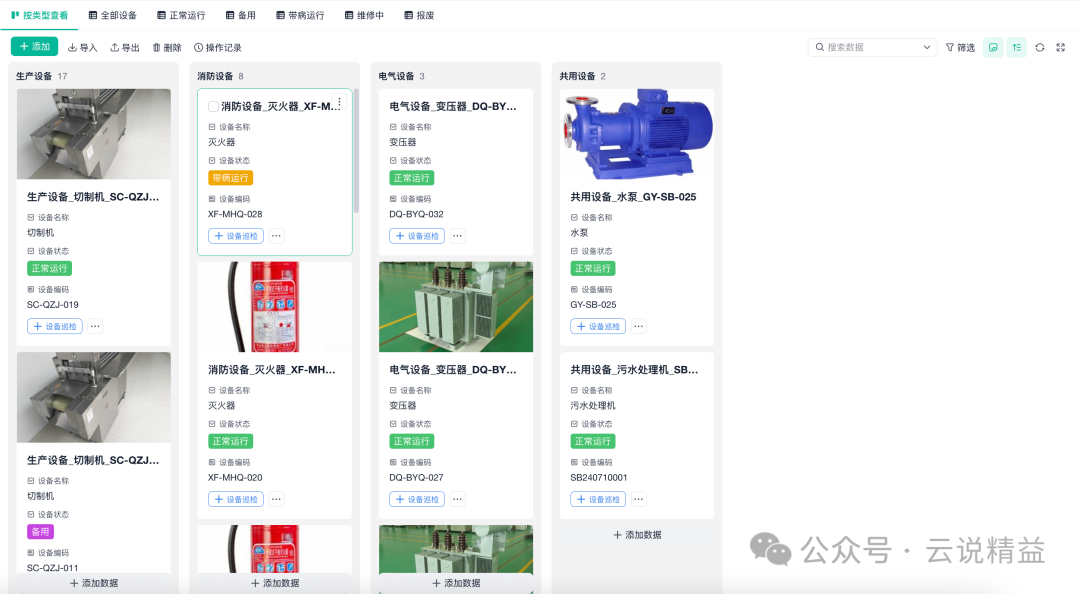The image size is (1080, 594).
Task: Expand the search field dropdown arrow
Action: pos(927,47)
